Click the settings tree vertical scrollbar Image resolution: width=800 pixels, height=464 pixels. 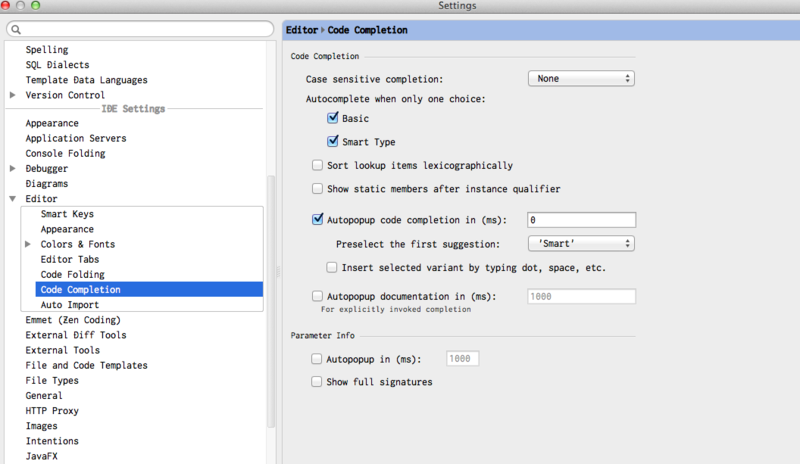point(271,301)
